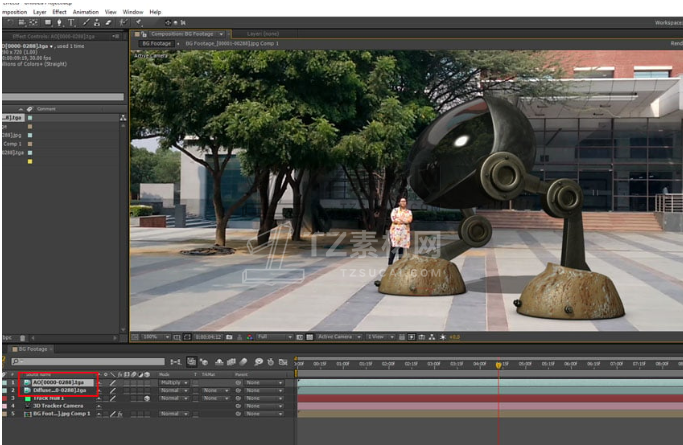
Task: Select the Rotation tool
Action: [x=10, y=22]
